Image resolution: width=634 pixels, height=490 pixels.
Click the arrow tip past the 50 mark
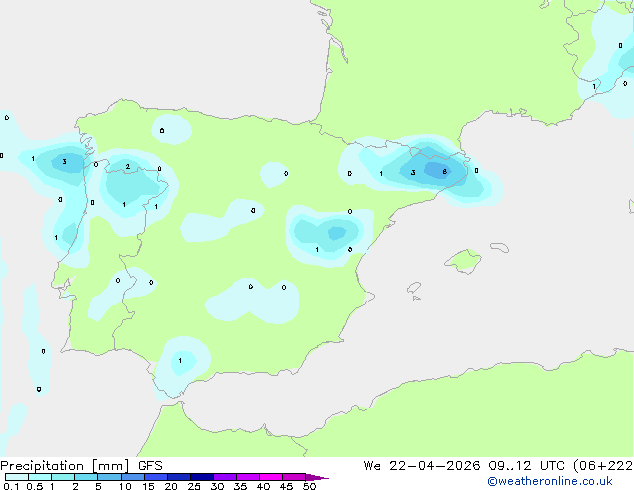(x=317, y=477)
